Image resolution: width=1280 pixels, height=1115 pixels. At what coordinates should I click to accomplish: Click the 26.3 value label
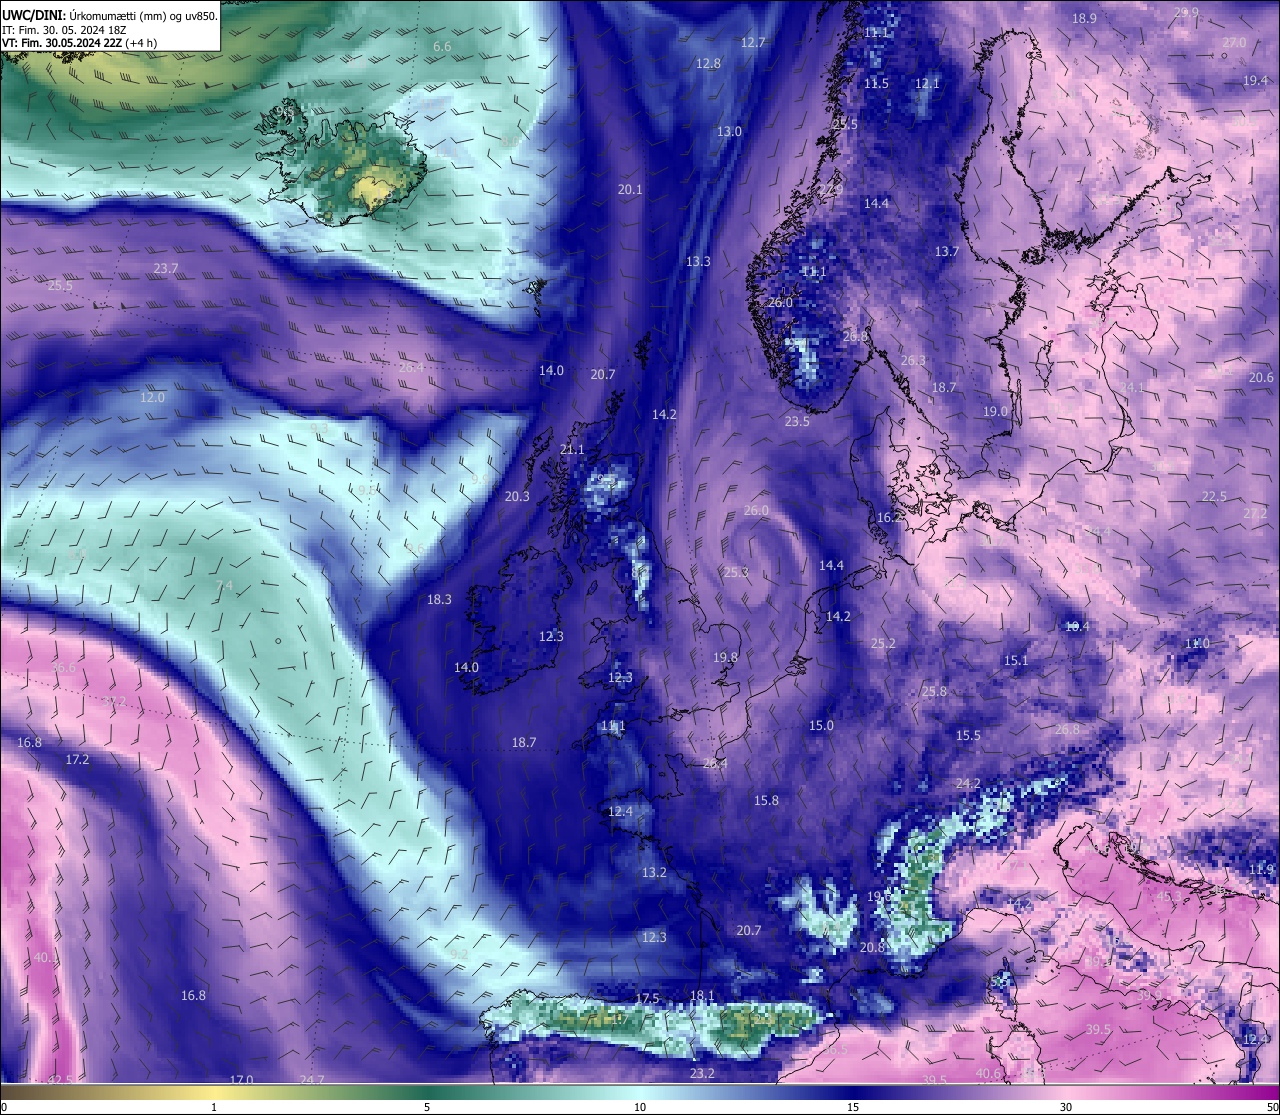pos(913,361)
